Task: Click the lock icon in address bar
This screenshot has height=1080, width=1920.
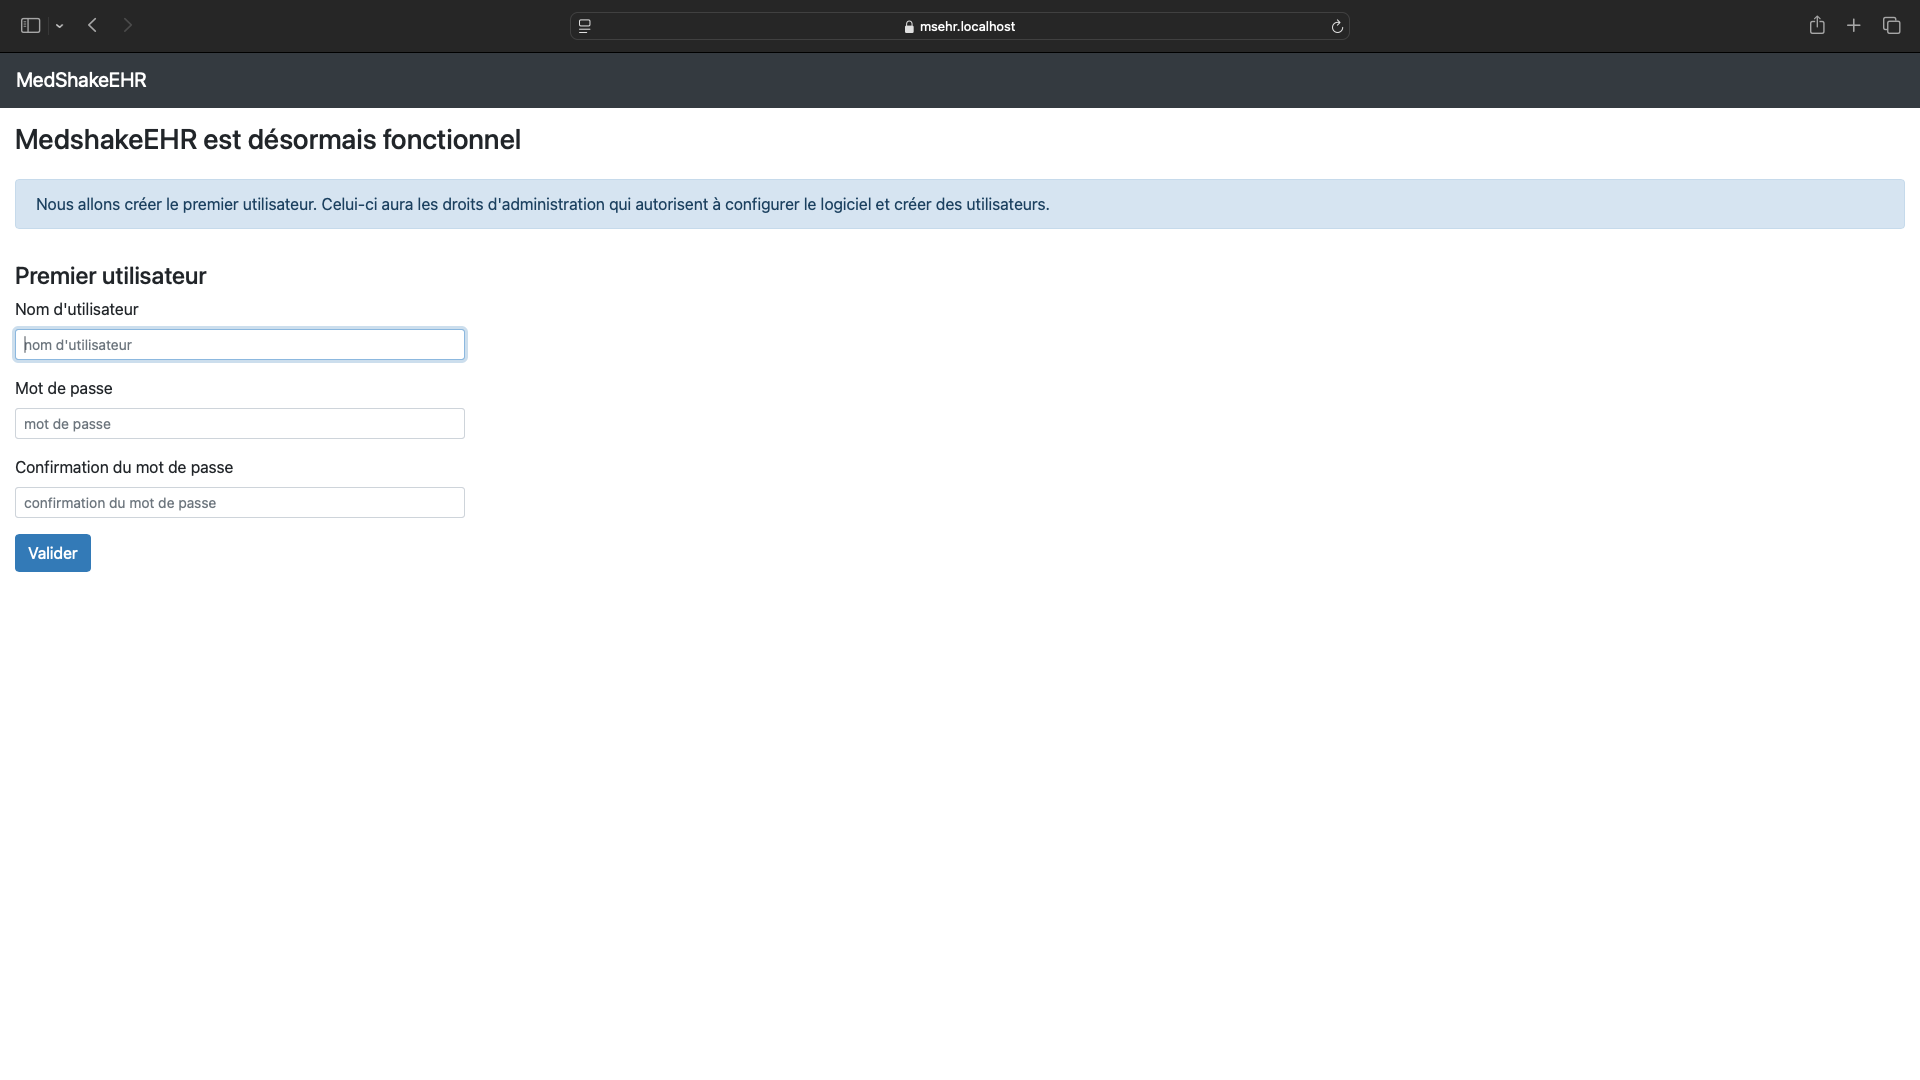Action: click(x=909, y=27)
